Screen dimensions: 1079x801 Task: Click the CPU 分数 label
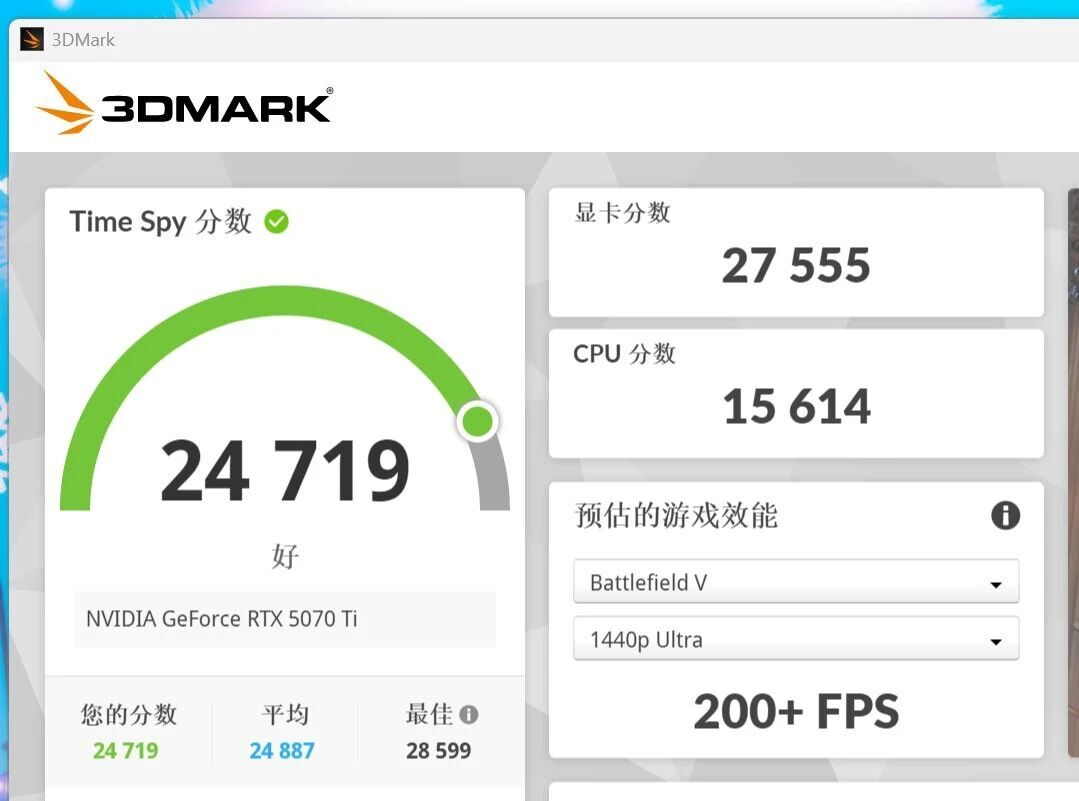(624, 354)
